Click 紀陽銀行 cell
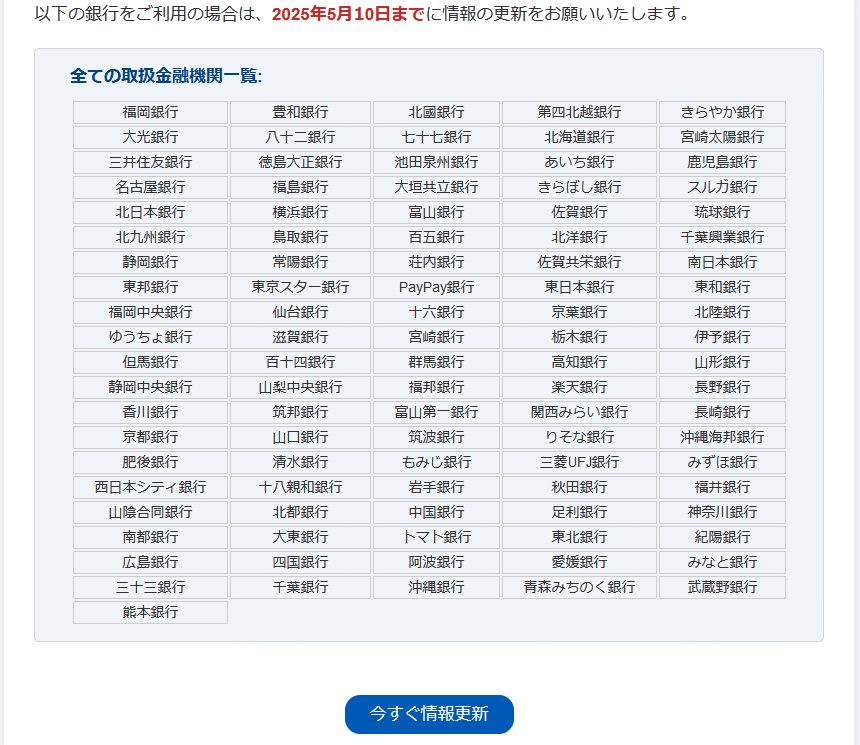860x745 pixels. 722,538
